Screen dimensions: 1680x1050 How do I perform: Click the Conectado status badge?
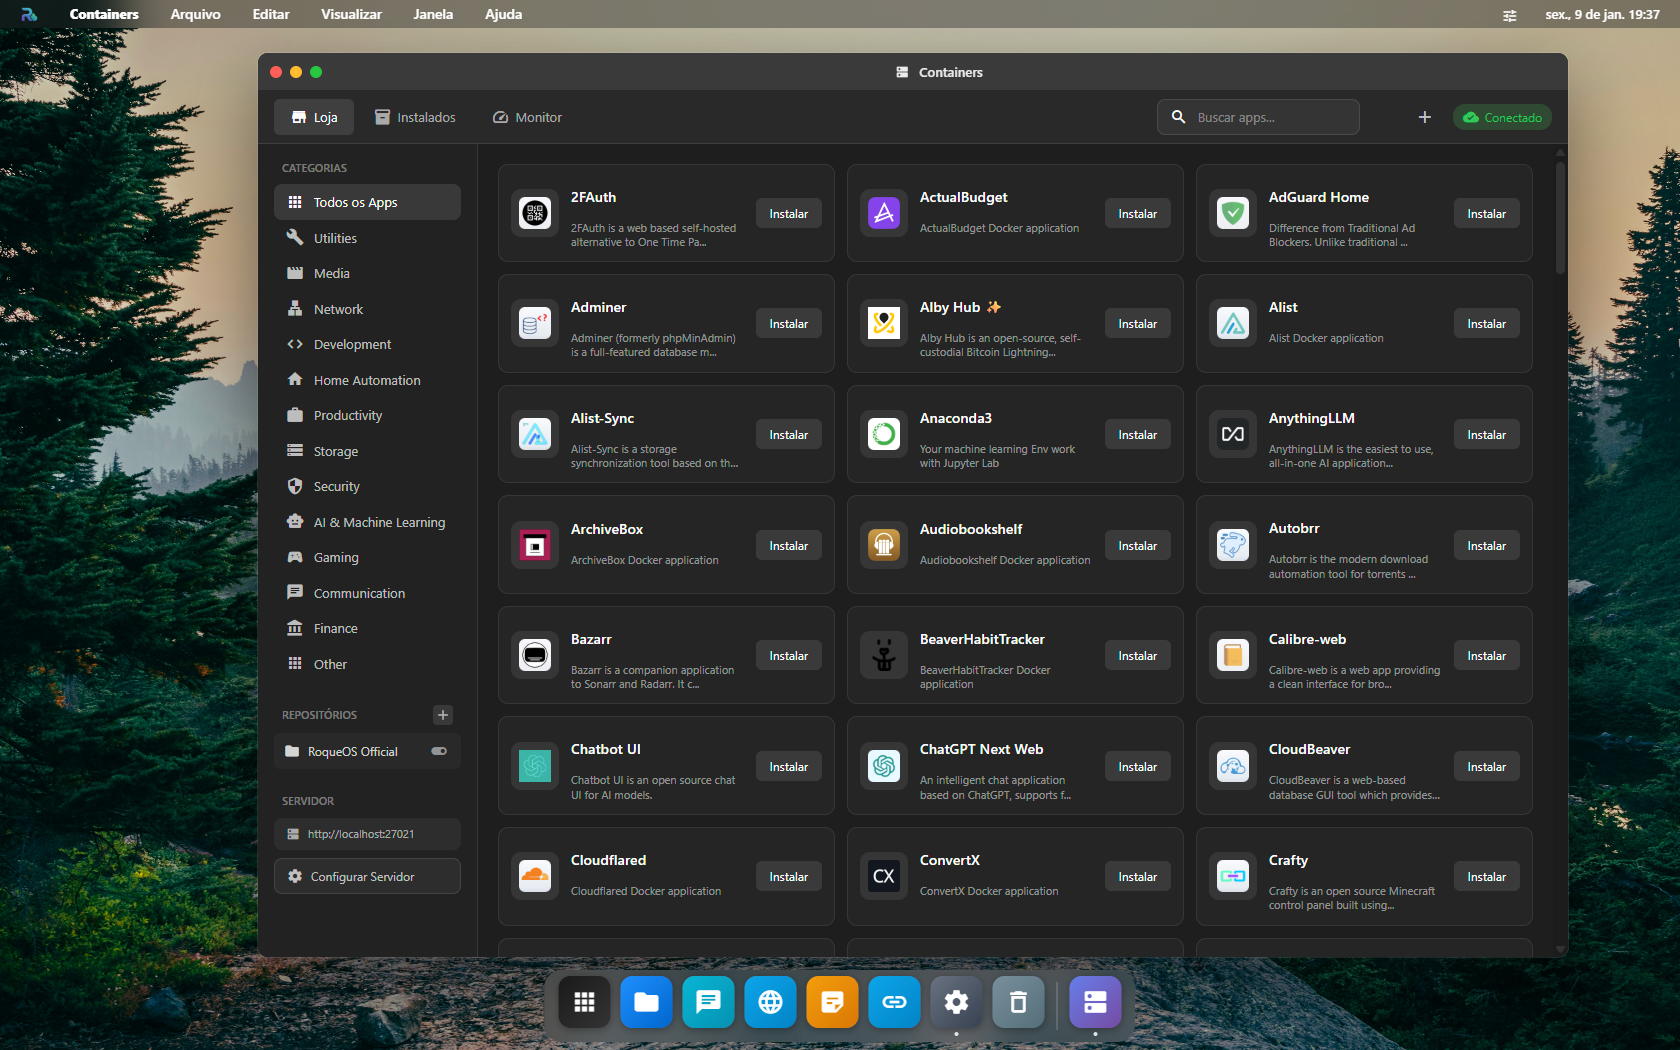[1502, 117]
